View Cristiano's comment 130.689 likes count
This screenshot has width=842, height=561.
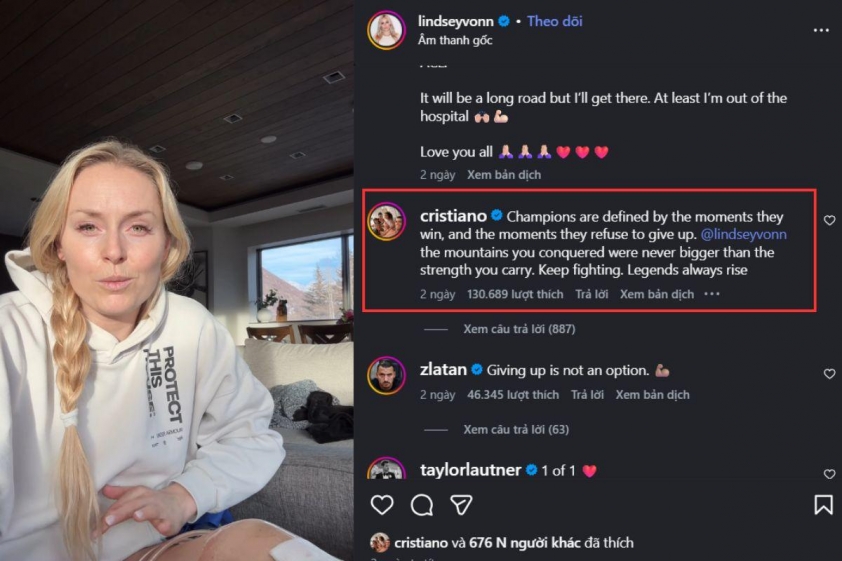coord(515,294)
